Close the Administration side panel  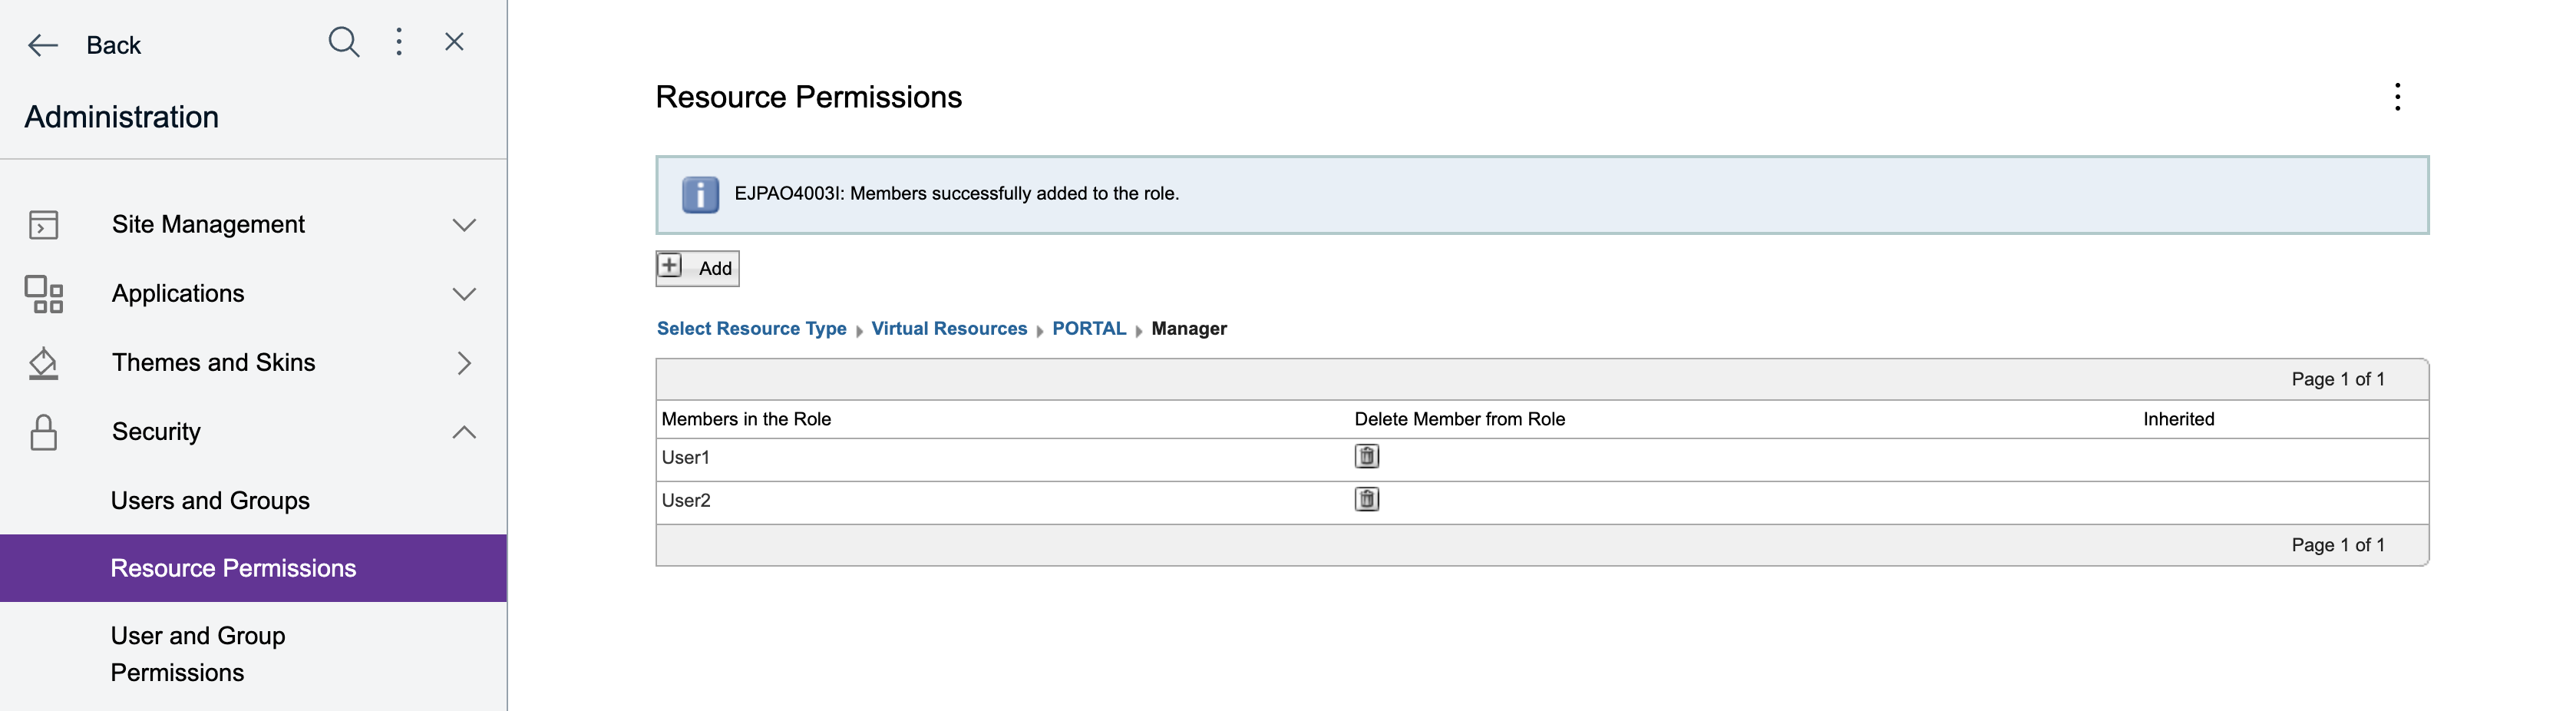click(x=454, y=42)
